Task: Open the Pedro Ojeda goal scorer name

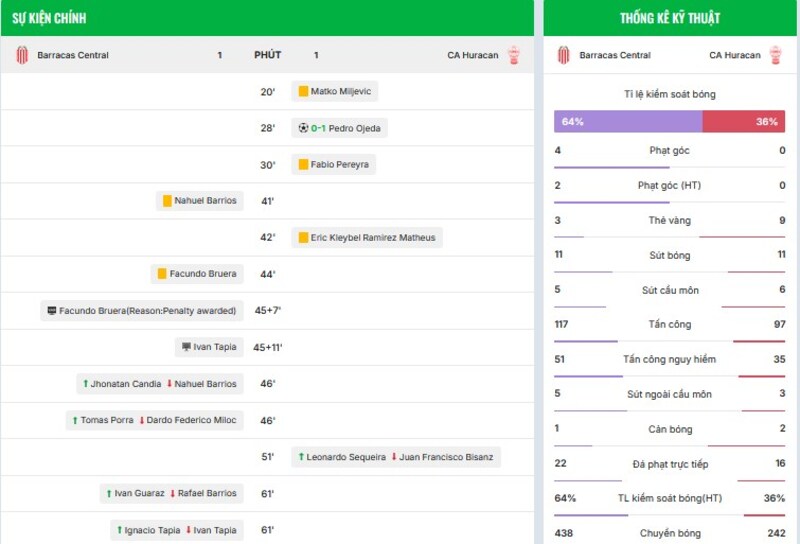Action: [354, 128]
